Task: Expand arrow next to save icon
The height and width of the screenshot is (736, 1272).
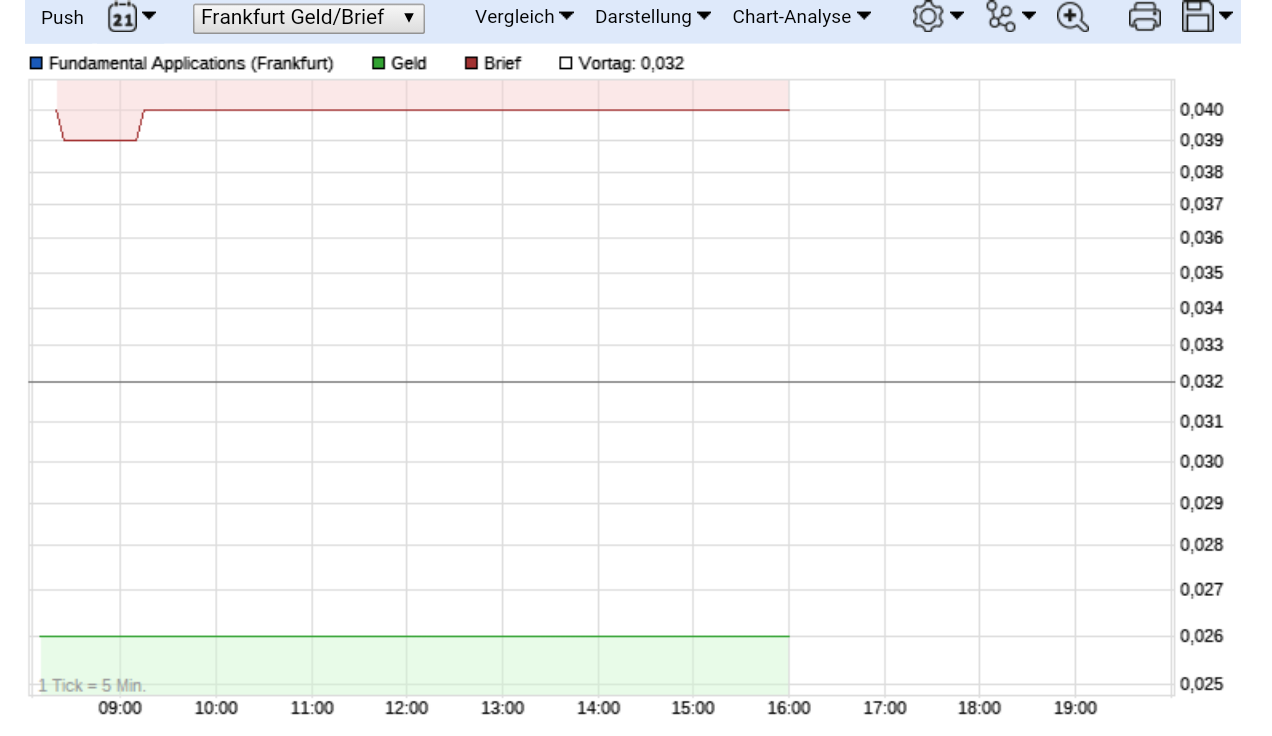Action: (1226, 16)
